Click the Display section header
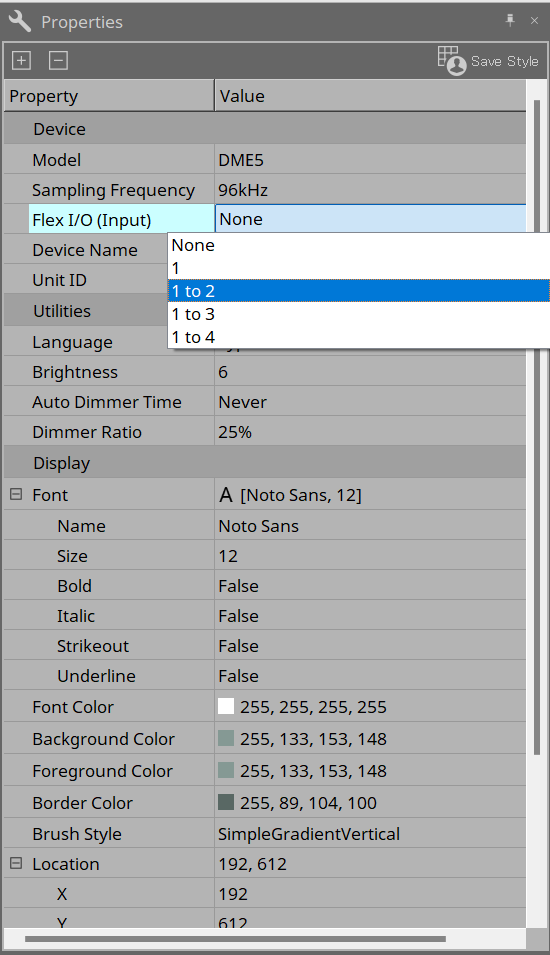550x955 pixels. [x=265, y=463]
